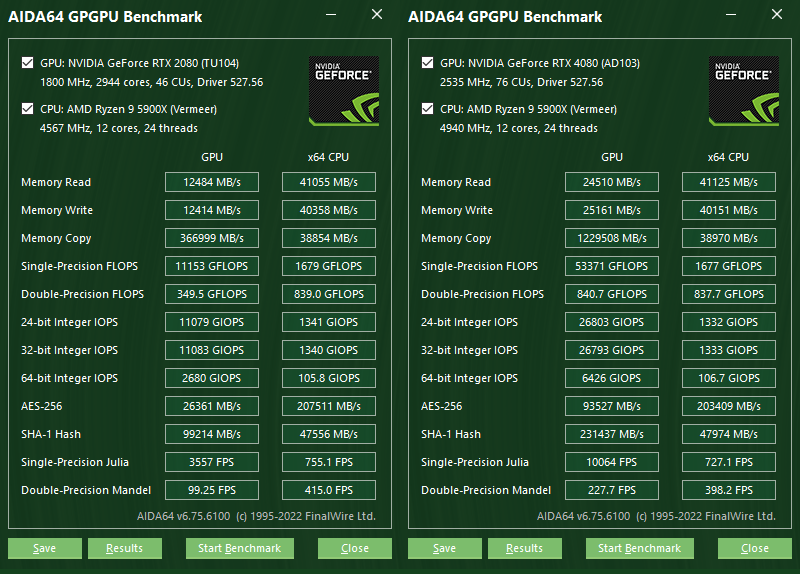Select the 11083 GIOPS 32-bit integer value
Image resolution: width=800 pixels, height=574 pixels.
coord(212,351)
